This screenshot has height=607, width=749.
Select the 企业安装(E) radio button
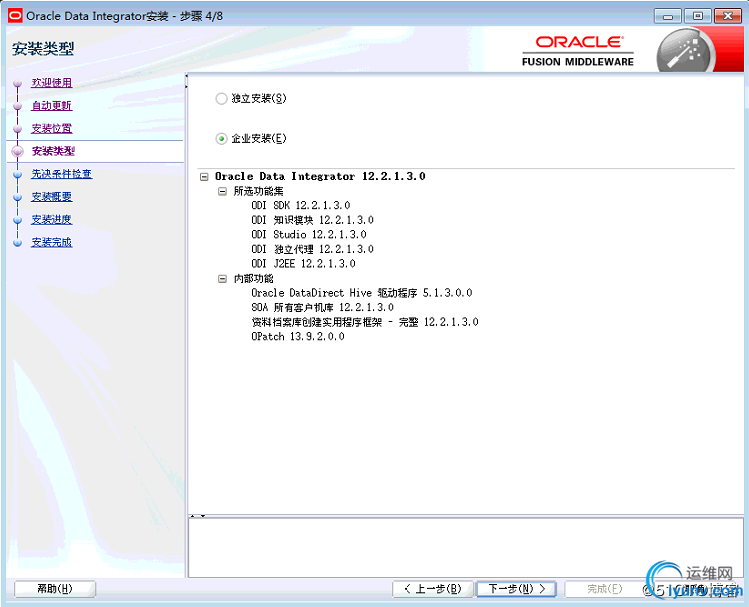pos(221,138)
